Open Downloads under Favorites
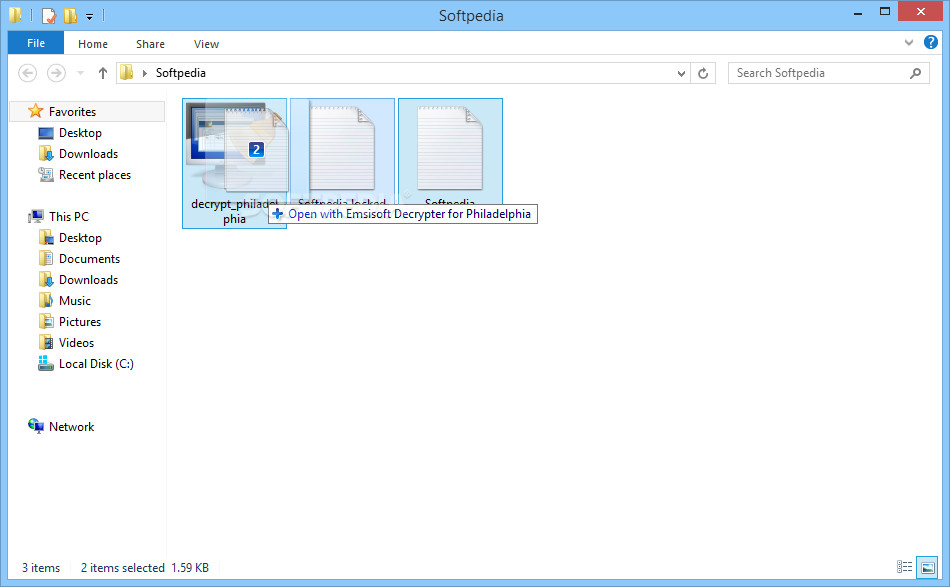 88,154
